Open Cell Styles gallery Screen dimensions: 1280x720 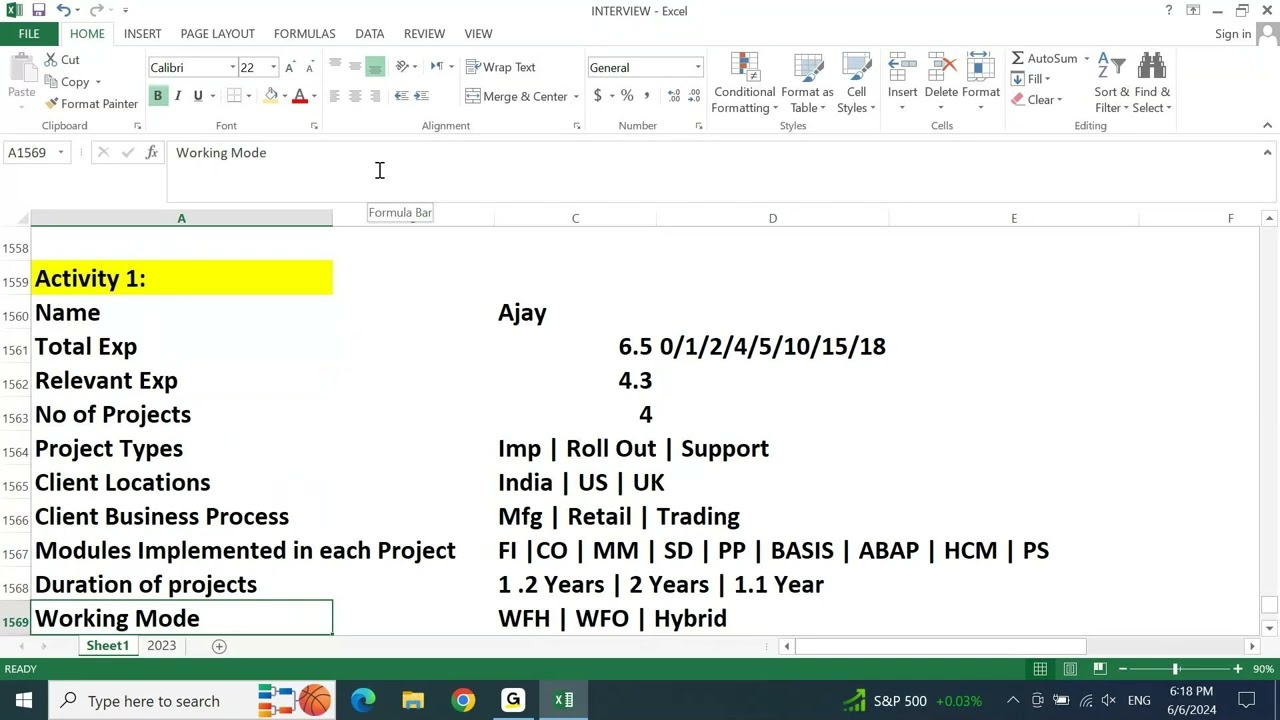856,84
